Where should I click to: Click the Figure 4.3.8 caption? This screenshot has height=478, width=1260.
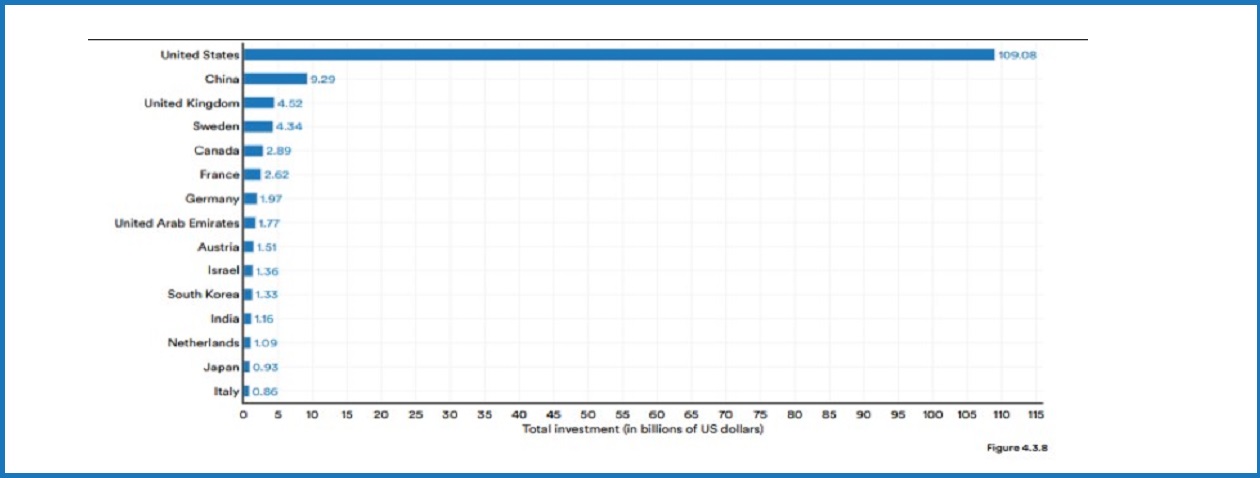(x=1016, y=447)
